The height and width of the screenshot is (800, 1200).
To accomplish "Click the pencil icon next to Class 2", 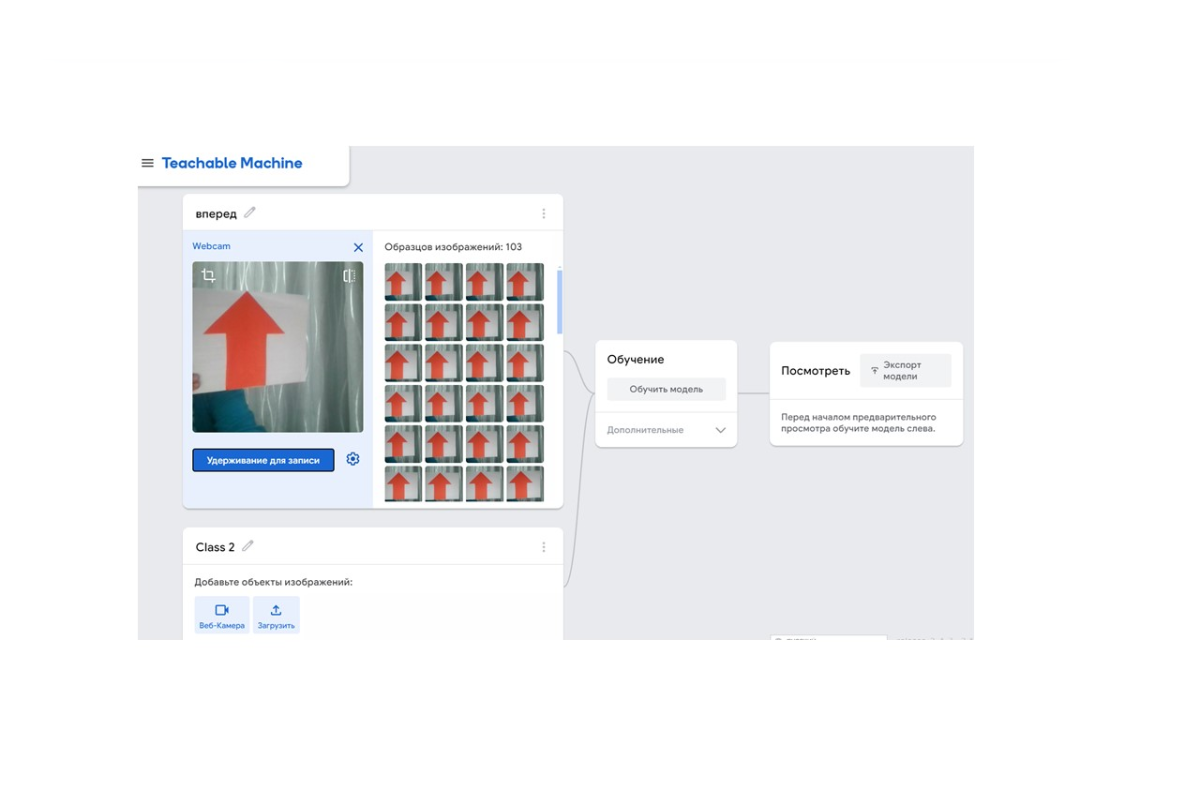I will (248, 546).
